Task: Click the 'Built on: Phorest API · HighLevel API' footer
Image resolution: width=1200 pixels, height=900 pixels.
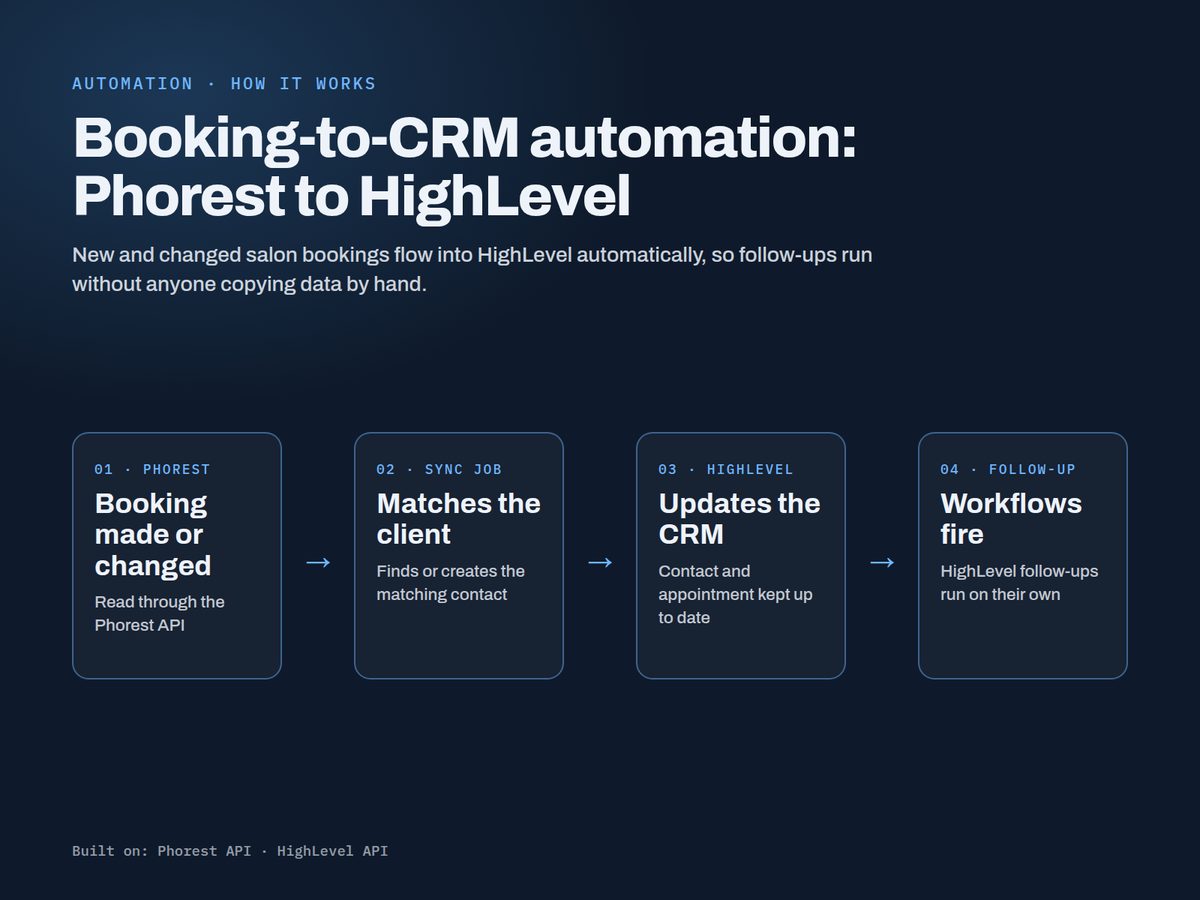Action: (230, 851)
